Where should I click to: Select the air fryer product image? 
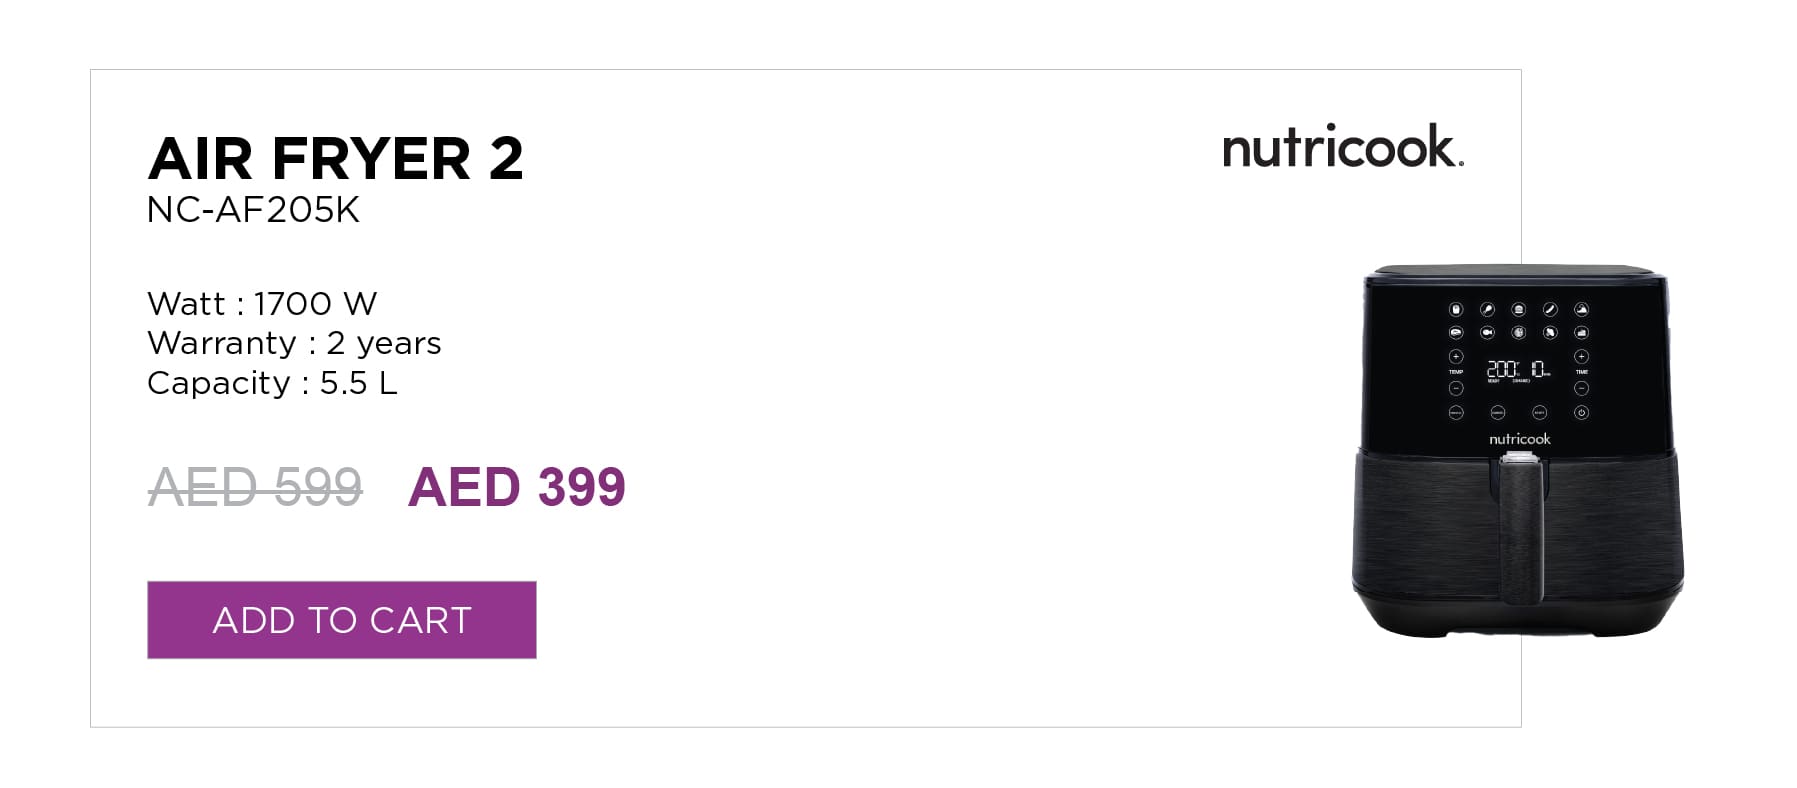[1517, 452]
